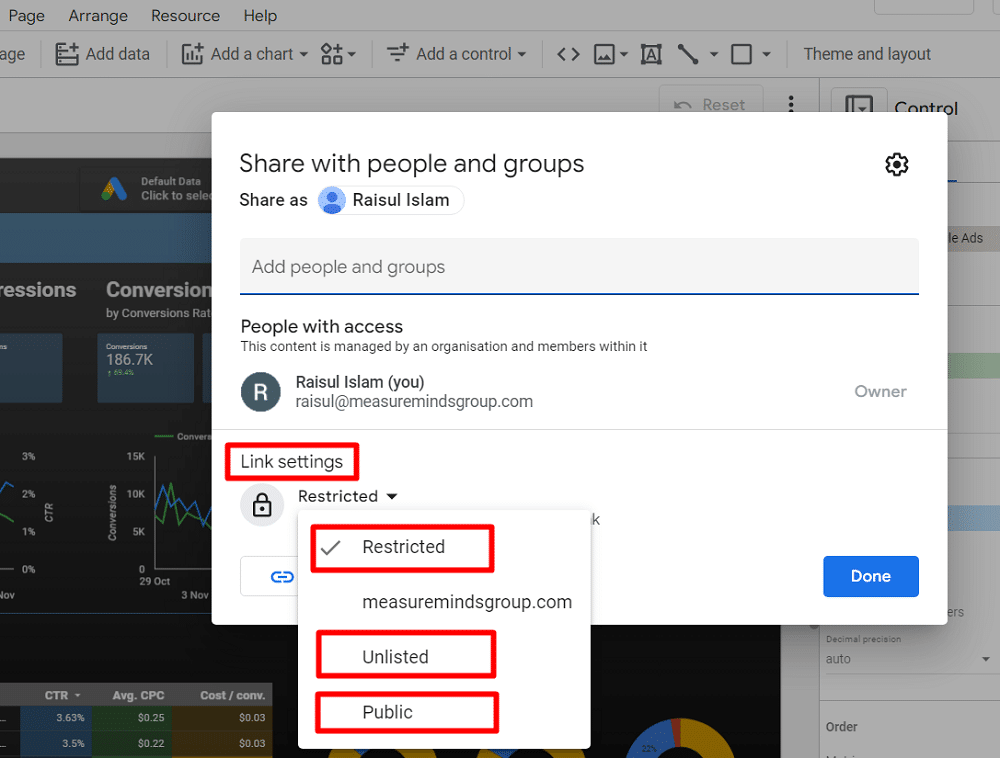The height and width of the screenshot is (758, 1000).
Task: Open the Restricted access dropdown
Action: click(348, 496)
